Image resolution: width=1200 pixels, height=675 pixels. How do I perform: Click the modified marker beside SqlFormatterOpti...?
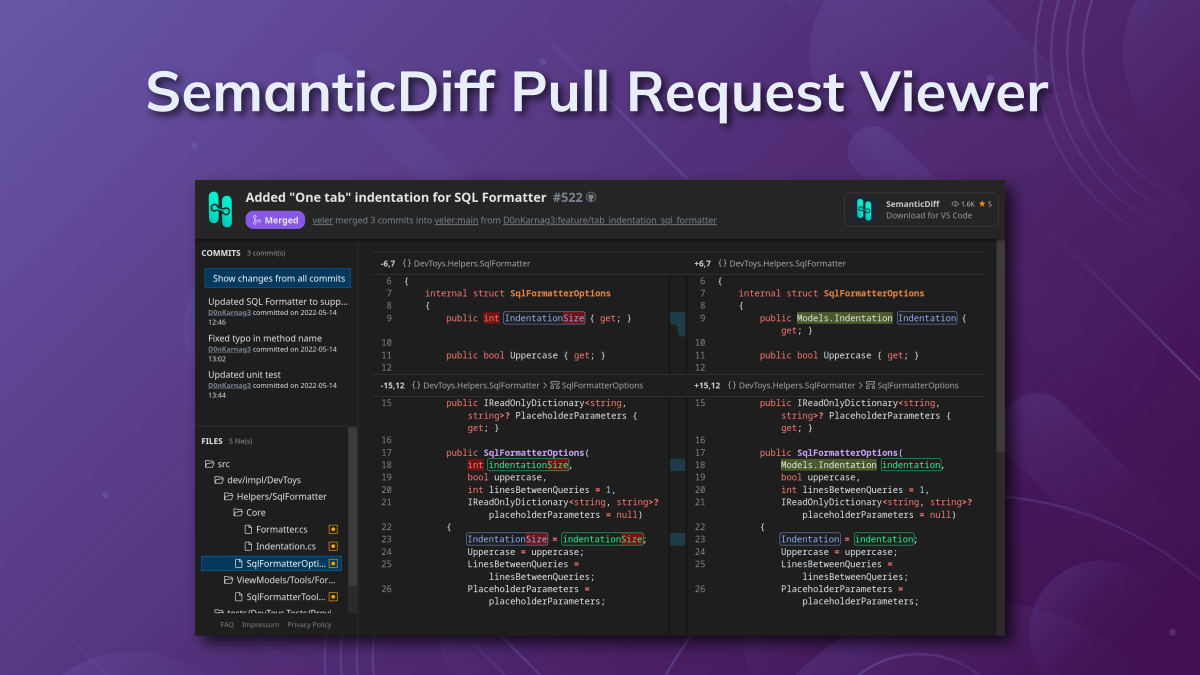pos(333,563)
